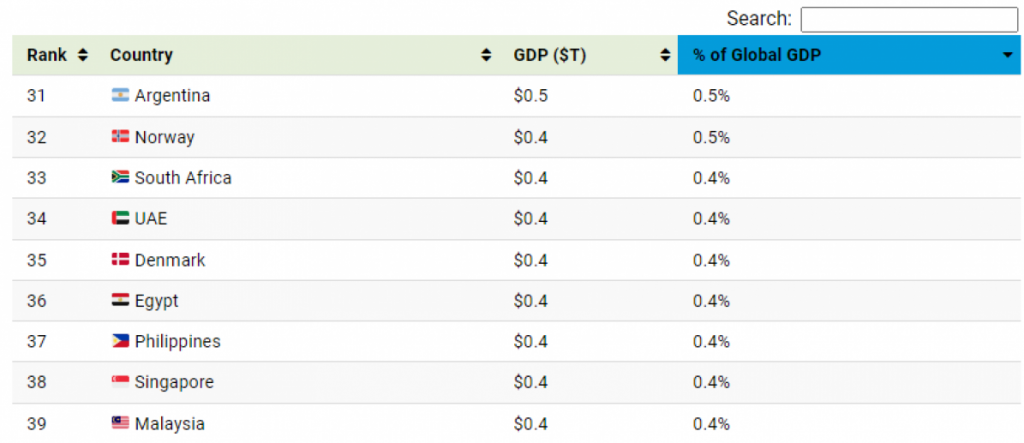Toggle % of Global GDP sort arrow
1024x443 pixels.
[x=1007, y=56]
